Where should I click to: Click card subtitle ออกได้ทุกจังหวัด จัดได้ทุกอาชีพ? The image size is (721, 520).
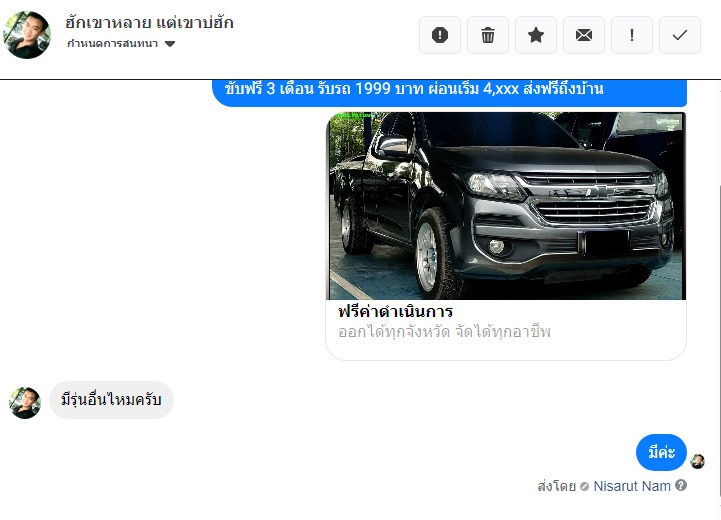tap(444, 331)
